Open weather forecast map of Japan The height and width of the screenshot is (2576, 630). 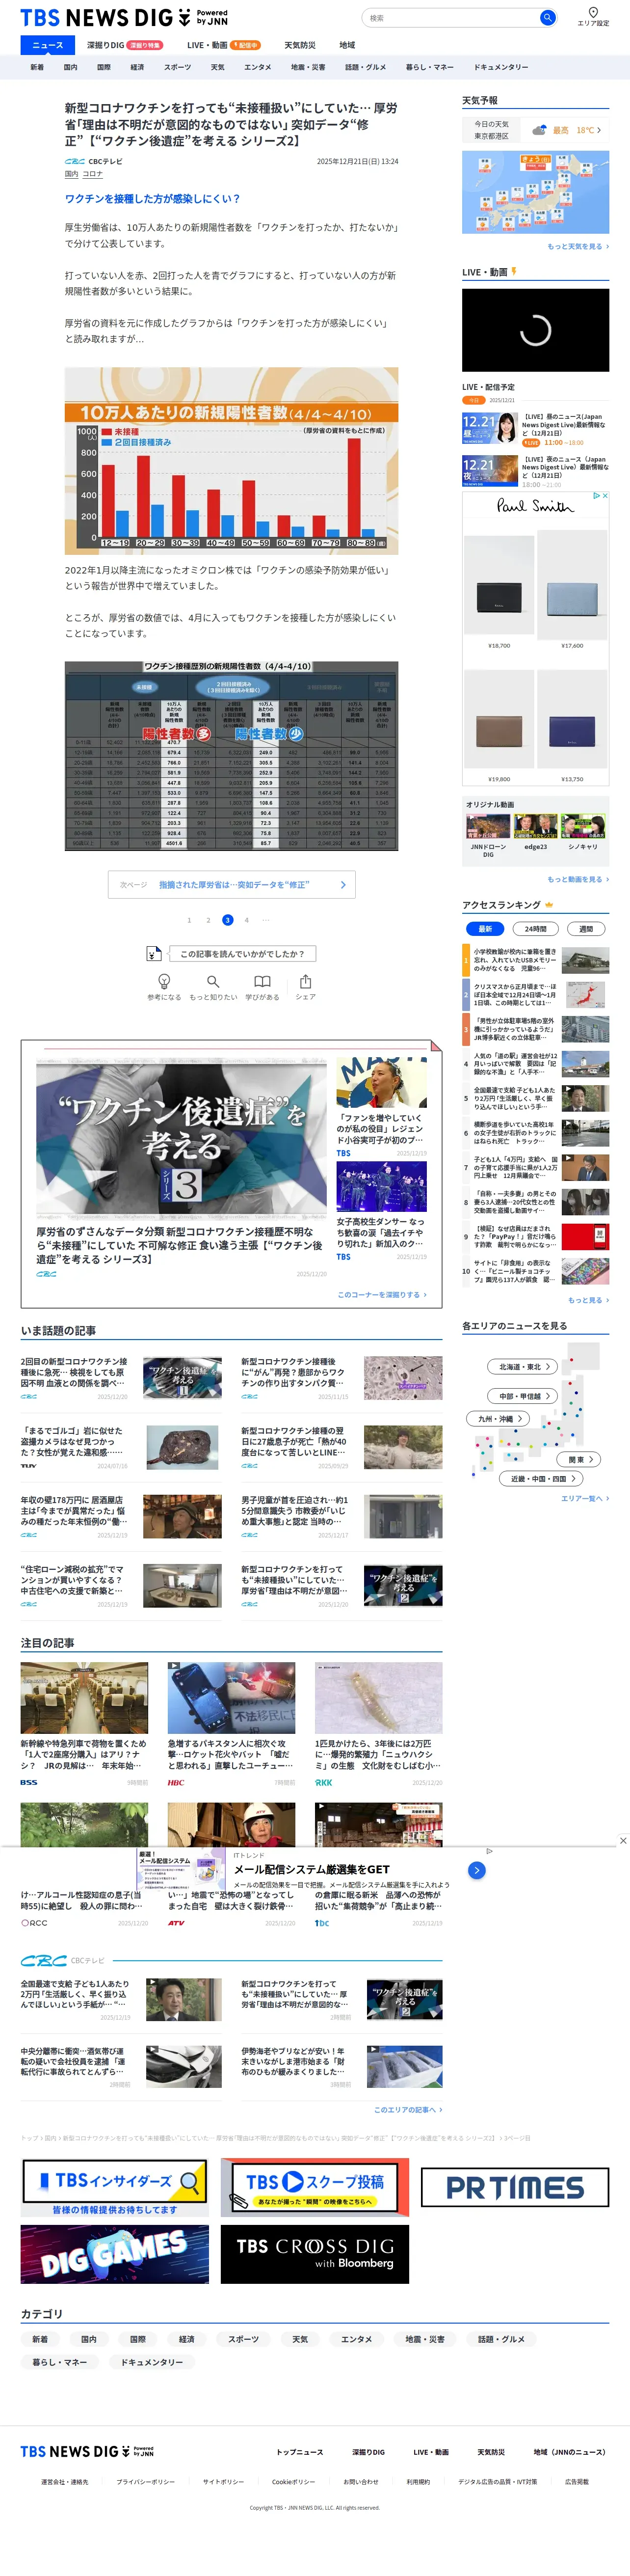535,192
